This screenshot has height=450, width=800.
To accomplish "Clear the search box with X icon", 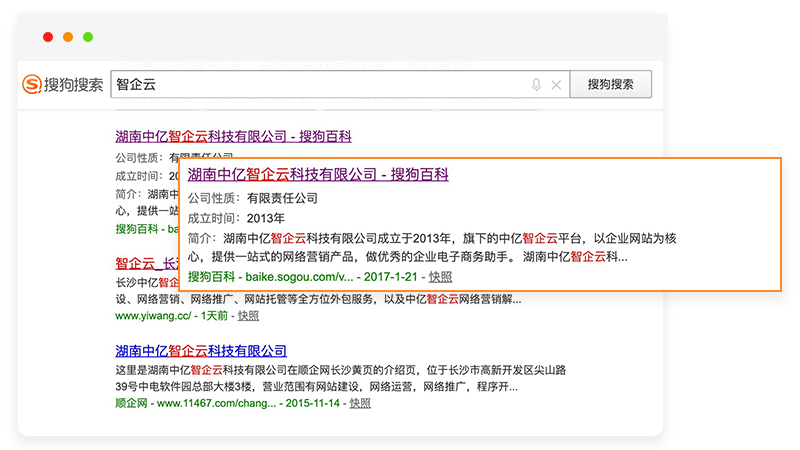I will [556, 85].
